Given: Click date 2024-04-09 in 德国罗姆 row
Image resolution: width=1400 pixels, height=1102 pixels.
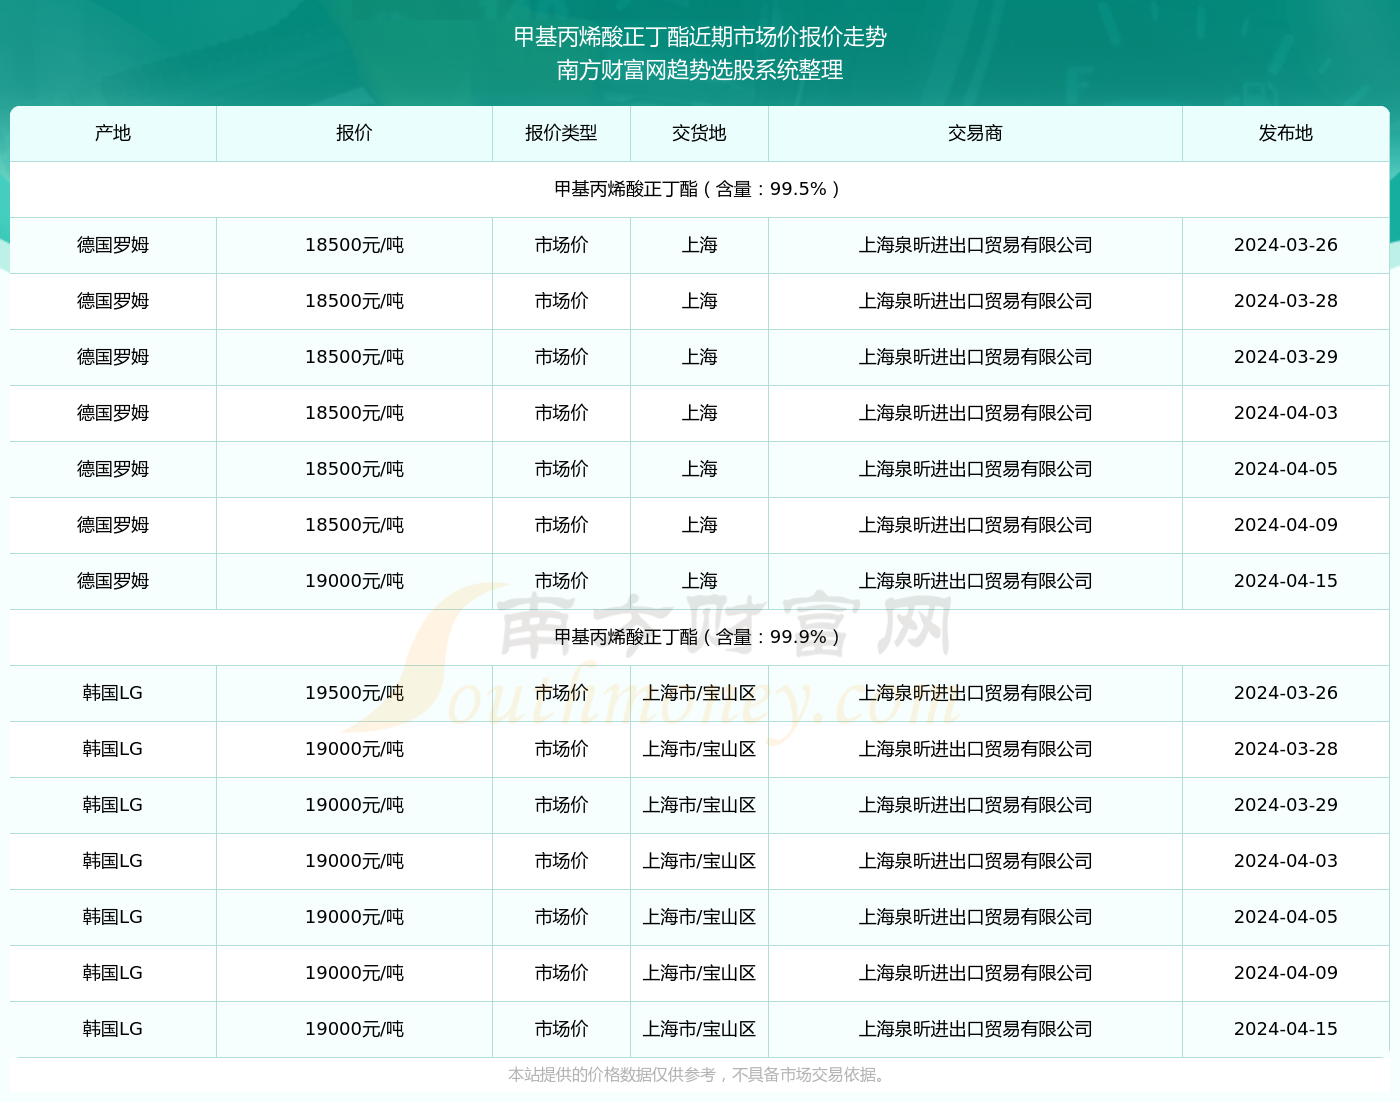Looking at the screenshot, I should (x=1286, y=525).
